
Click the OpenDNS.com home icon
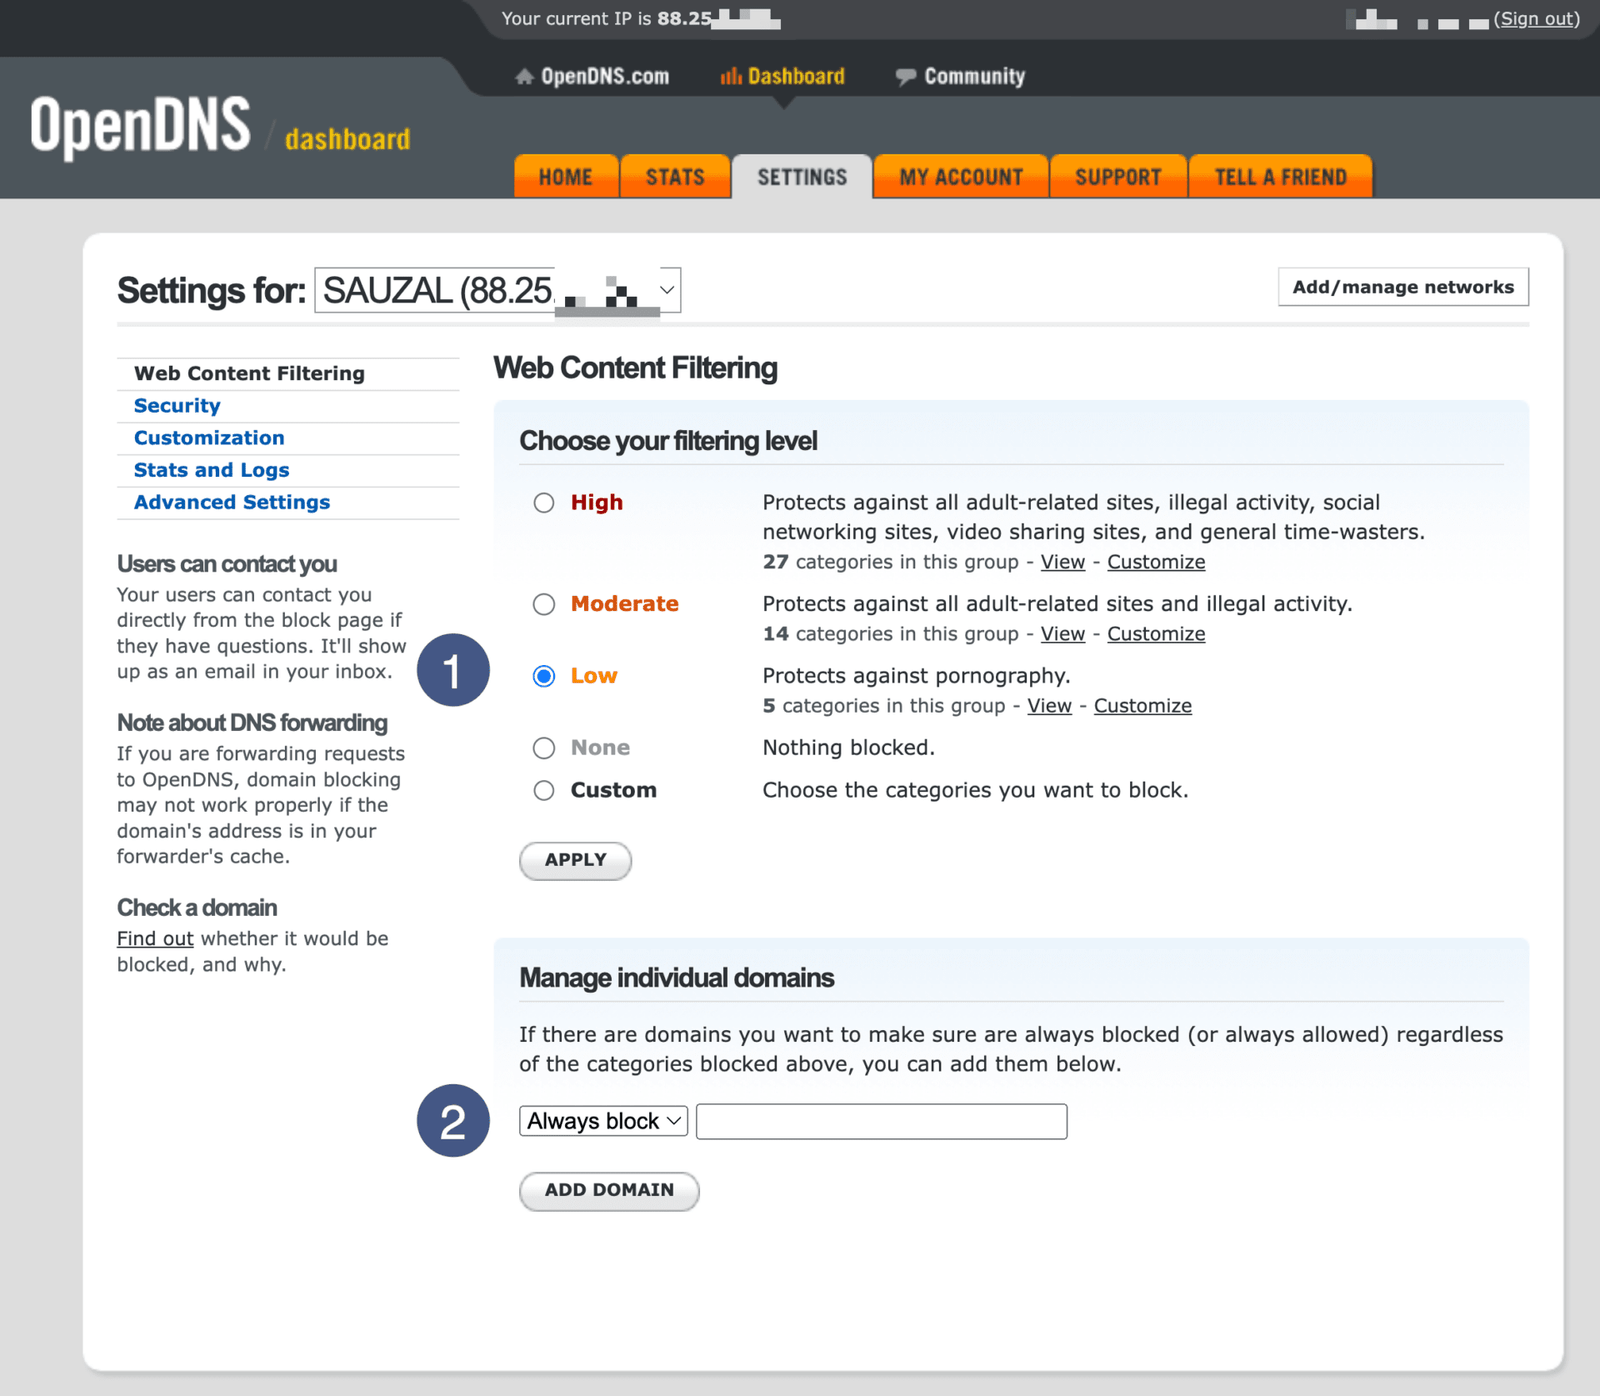click(x=524, y=77)
